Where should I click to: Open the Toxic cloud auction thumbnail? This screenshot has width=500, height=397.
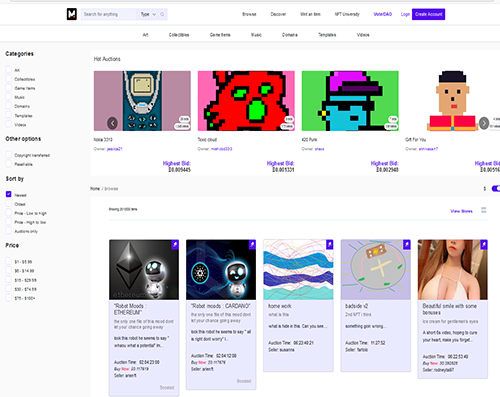(246, 101)
